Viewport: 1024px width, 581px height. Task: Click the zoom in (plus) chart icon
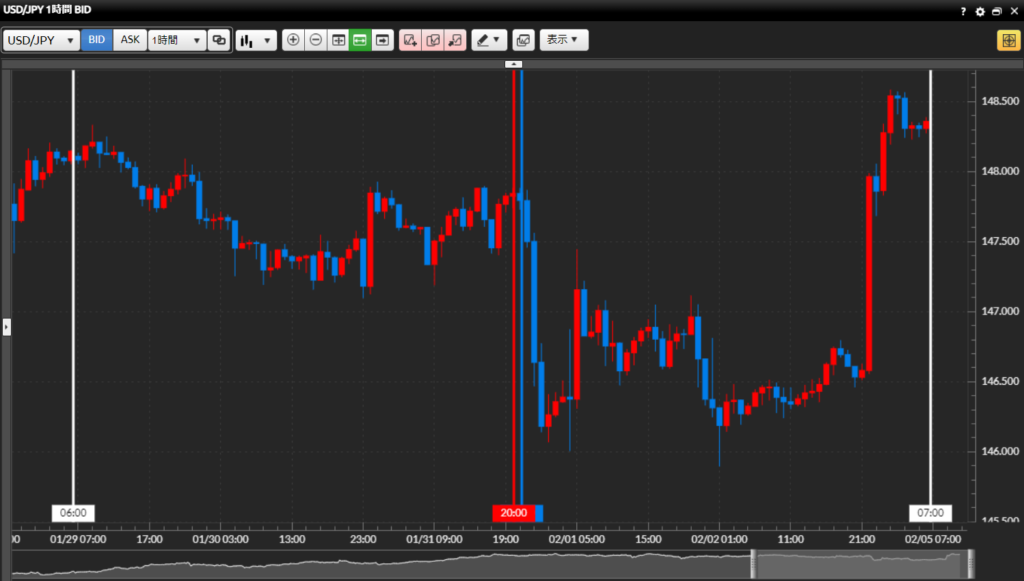coord(293,40)
